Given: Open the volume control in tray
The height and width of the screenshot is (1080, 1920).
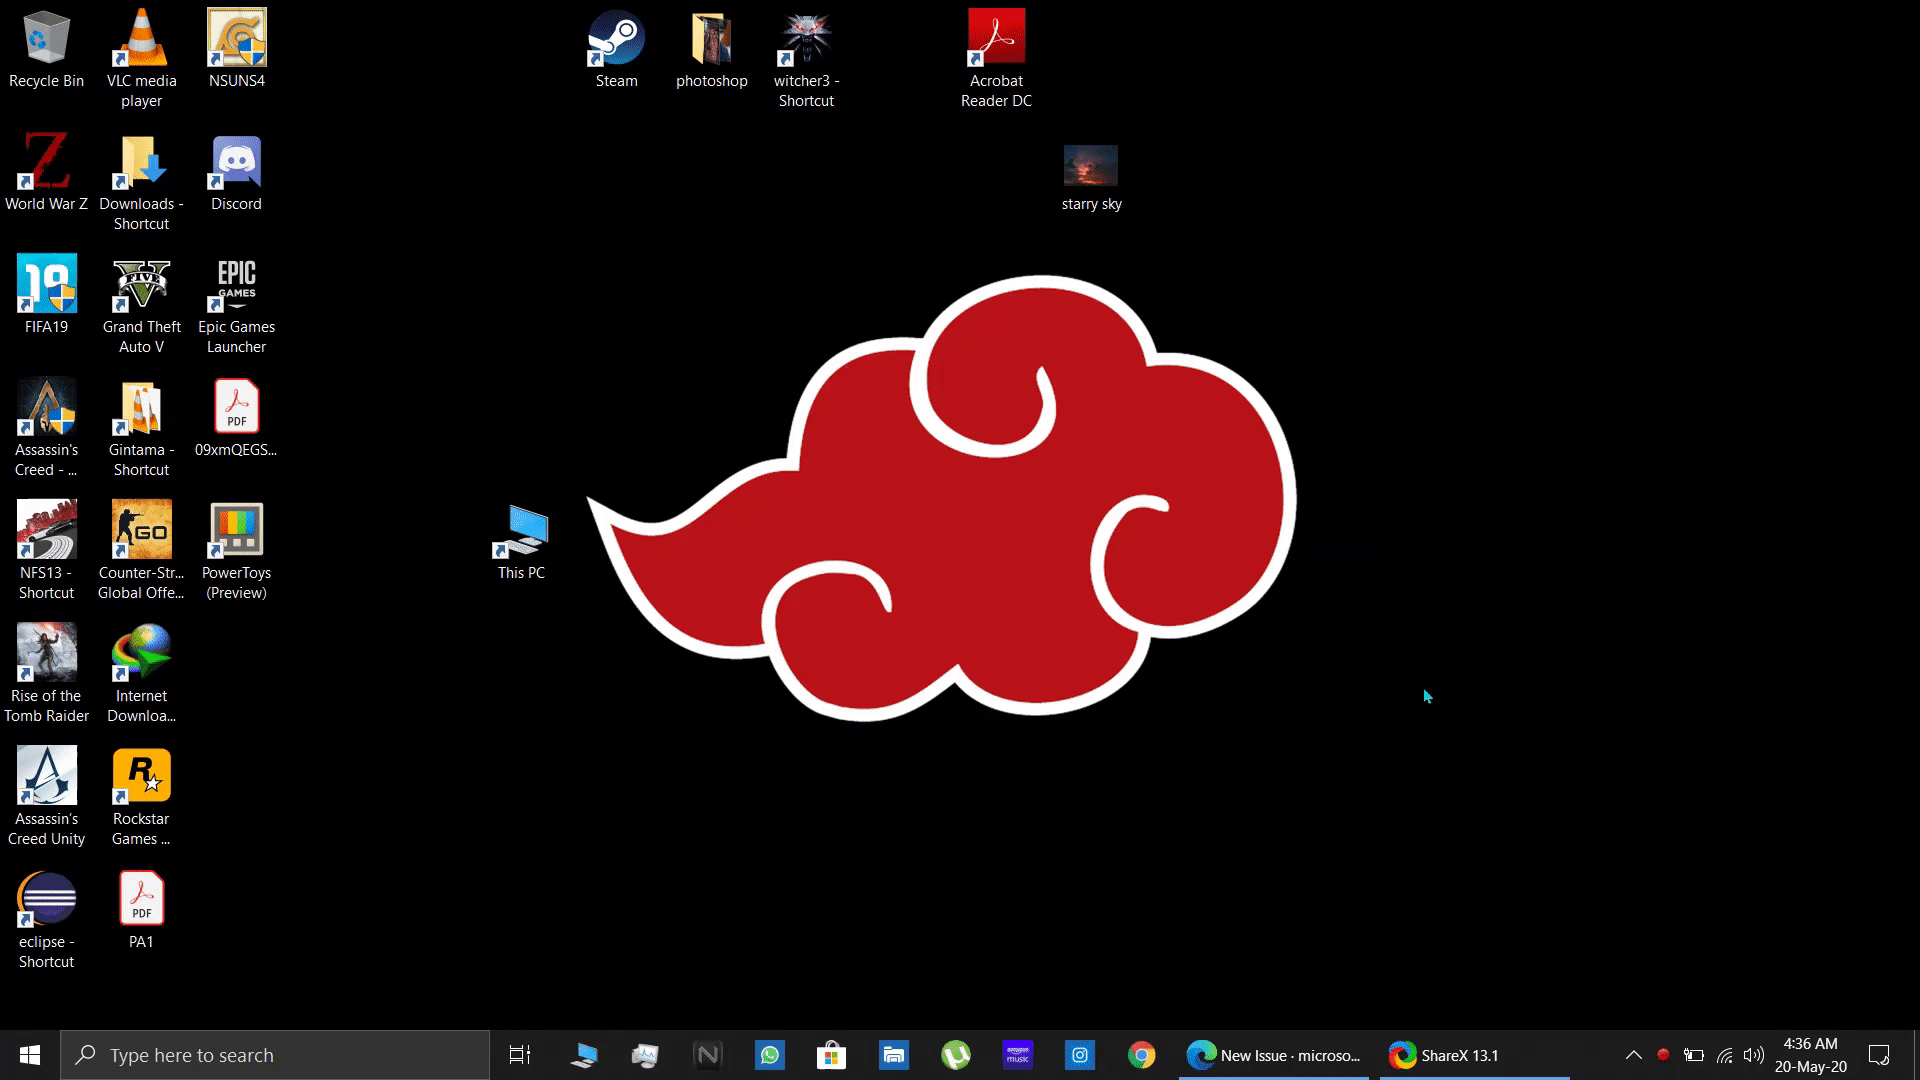Looking at the screenshot, I should (1753, 1055).
